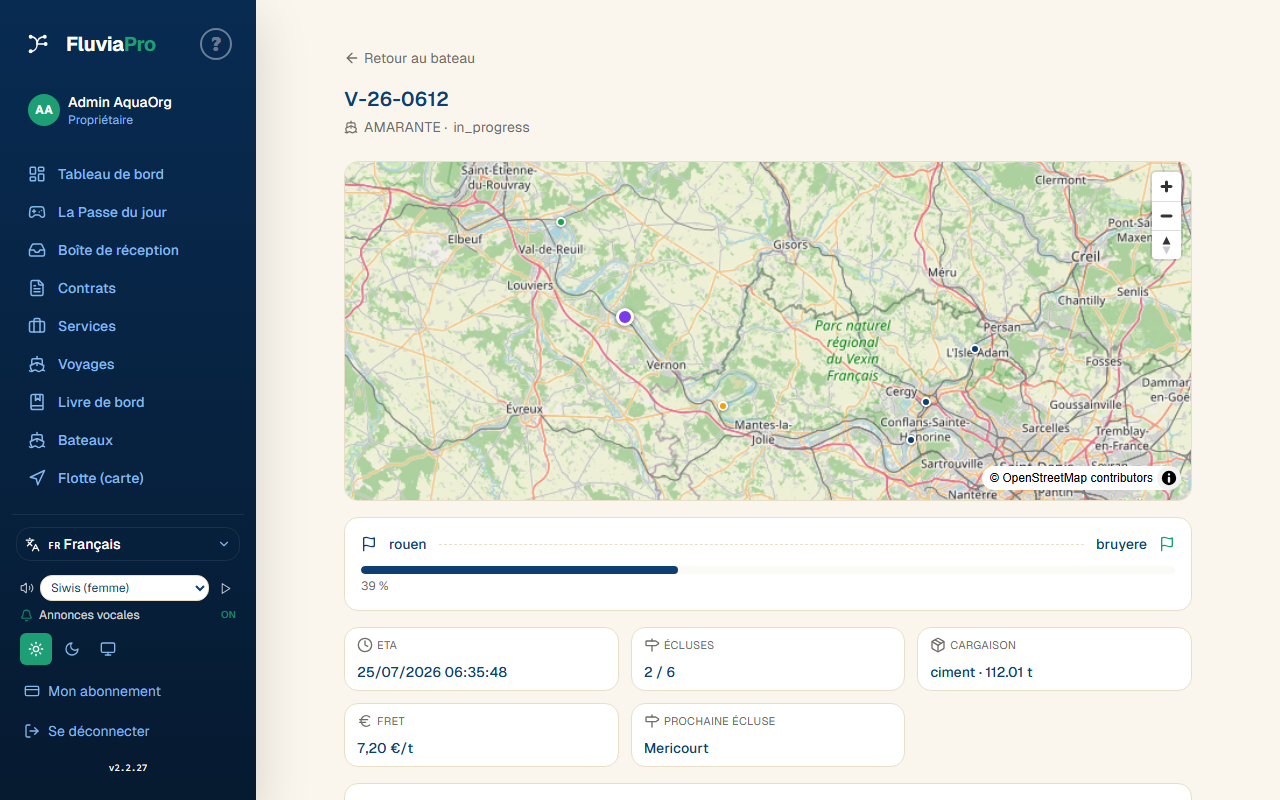The height and width of the screenshot is (800, 1280).
Task: Select system theme monitor button
Action: pyautogui.click(x=108, y=649)
